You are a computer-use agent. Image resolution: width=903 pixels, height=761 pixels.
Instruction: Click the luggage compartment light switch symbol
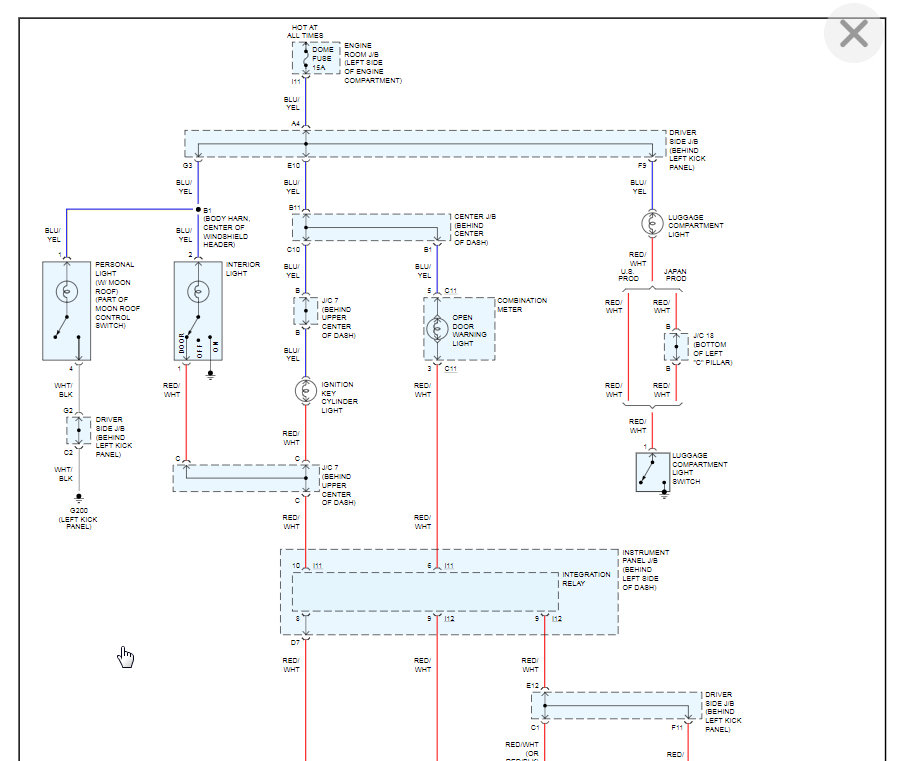(652, 472)
